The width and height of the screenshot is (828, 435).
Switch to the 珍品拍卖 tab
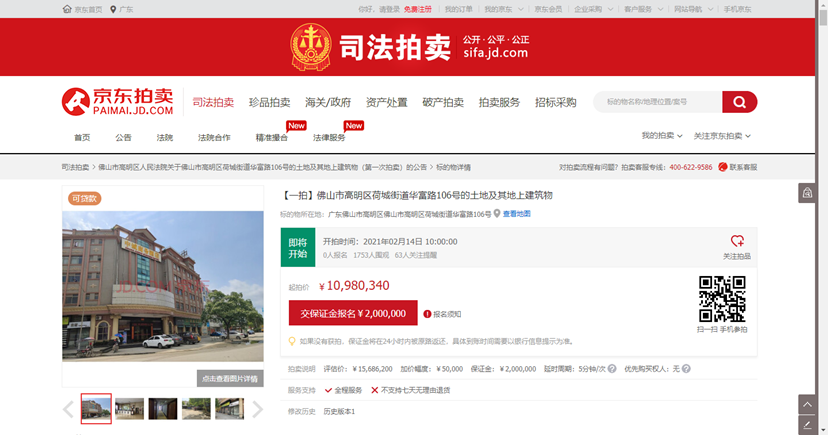[x=269, y=102]
